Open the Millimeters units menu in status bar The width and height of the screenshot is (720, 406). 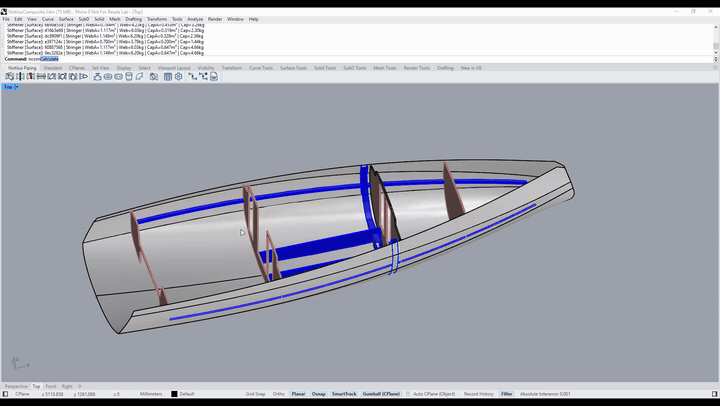point(151,394)
